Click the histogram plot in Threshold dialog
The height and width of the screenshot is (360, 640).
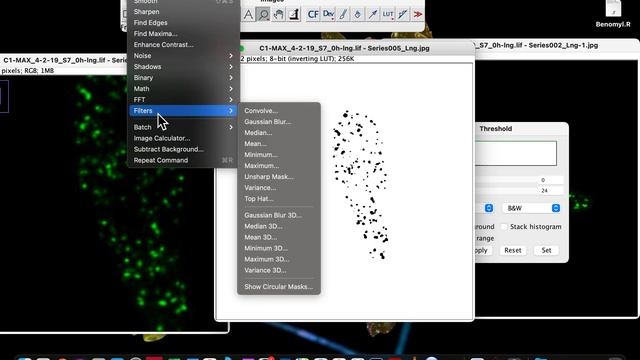[x=516, y=153]
